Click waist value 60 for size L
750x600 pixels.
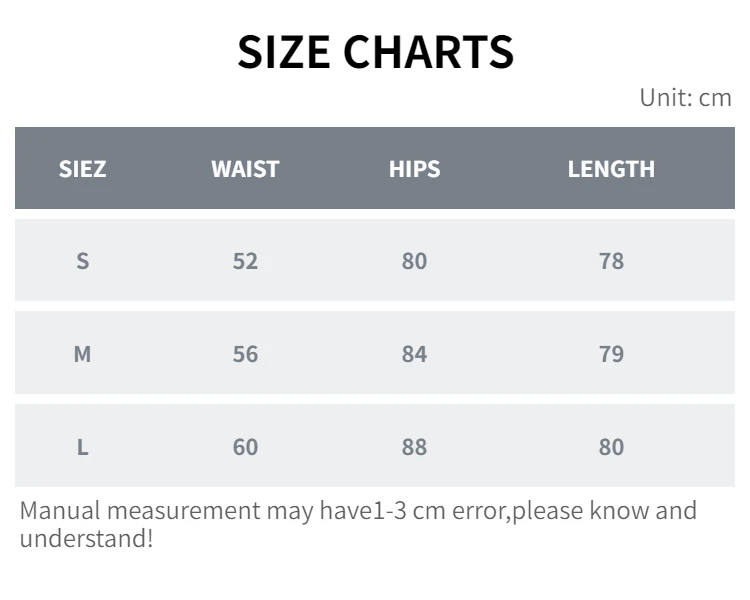pos(245,447)
